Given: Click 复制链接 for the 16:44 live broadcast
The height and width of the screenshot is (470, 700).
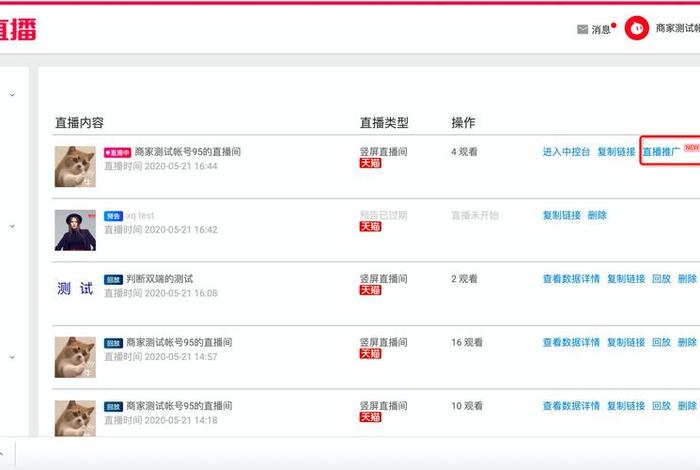Looking at the screenshot, I should click(x=617, y=152).
